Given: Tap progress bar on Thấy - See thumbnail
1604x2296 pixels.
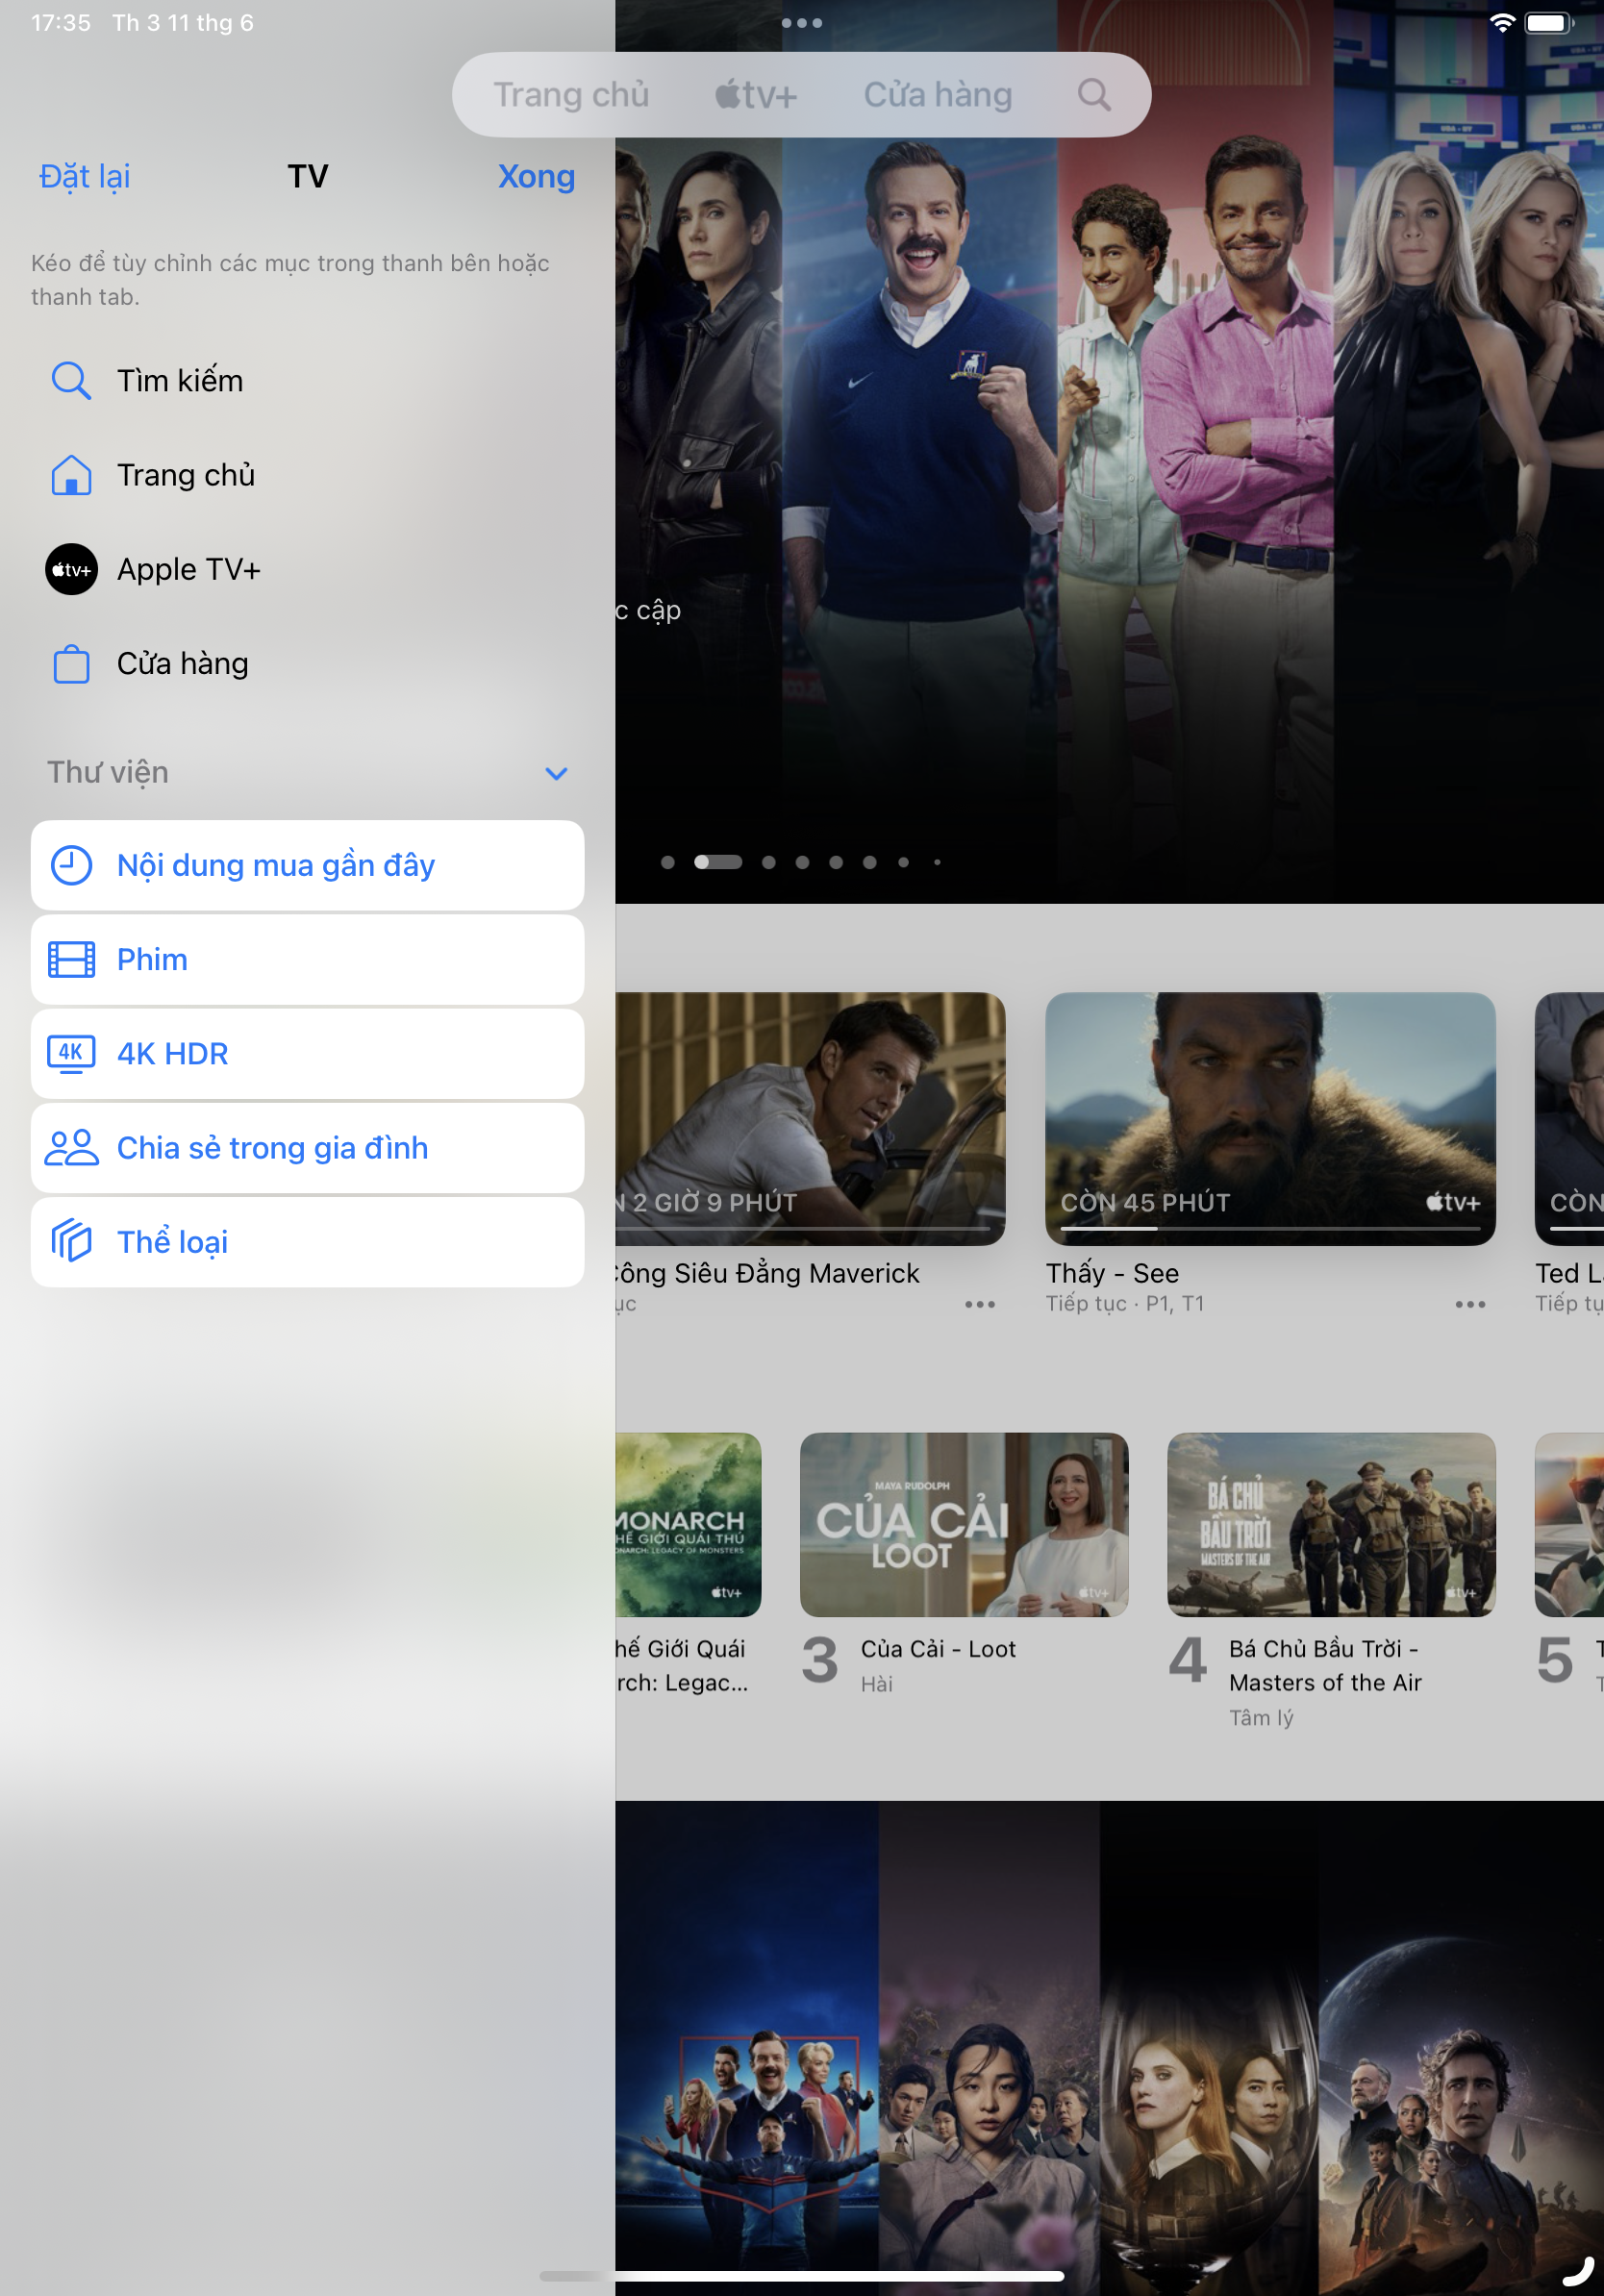Looking at the screenshot, I should point(1270,1228).
